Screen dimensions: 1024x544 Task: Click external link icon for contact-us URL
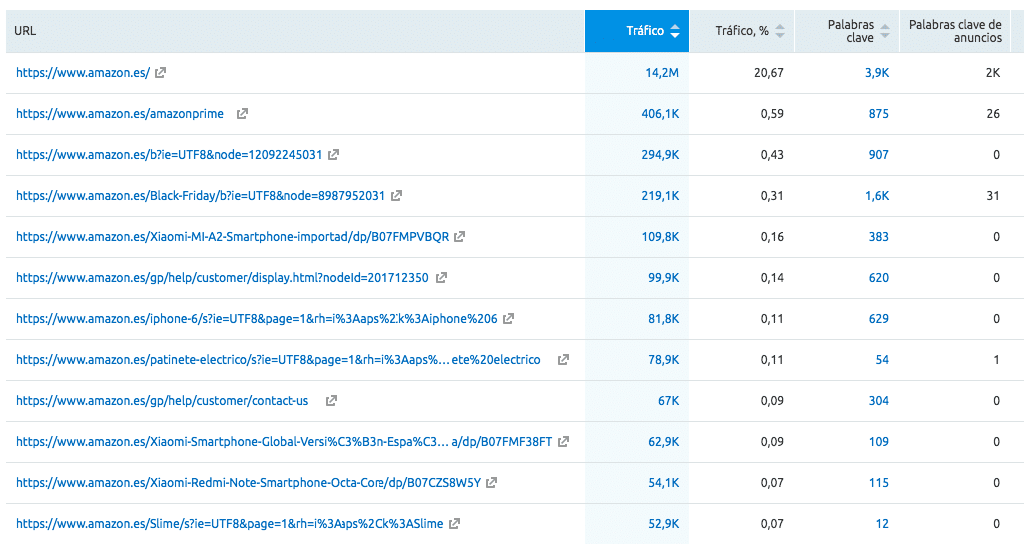point(331,400)
